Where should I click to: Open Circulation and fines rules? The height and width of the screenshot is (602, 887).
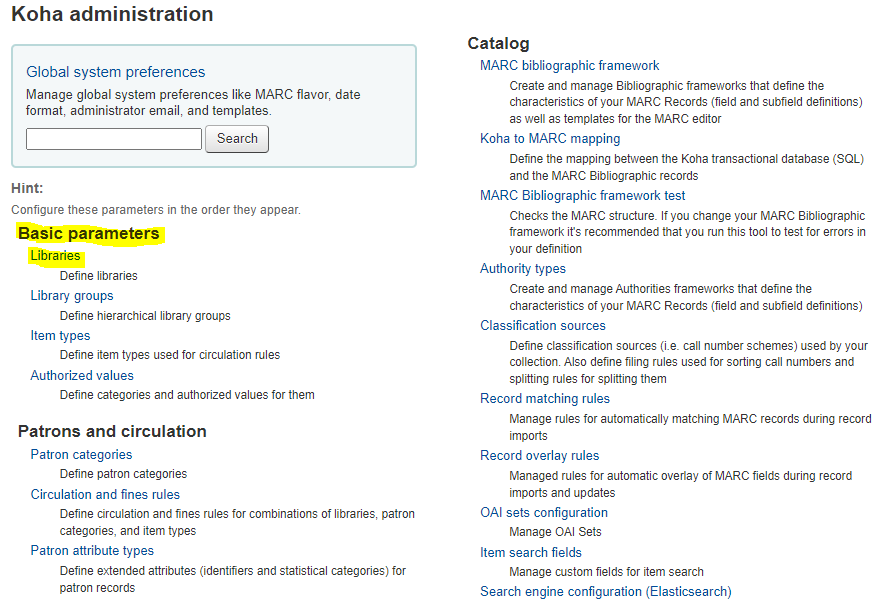click(105, 494)
